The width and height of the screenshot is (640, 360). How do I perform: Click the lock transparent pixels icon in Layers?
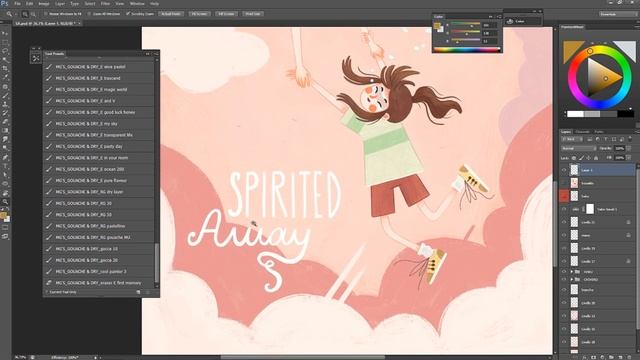pyautogui.click(x=573, y=158)
